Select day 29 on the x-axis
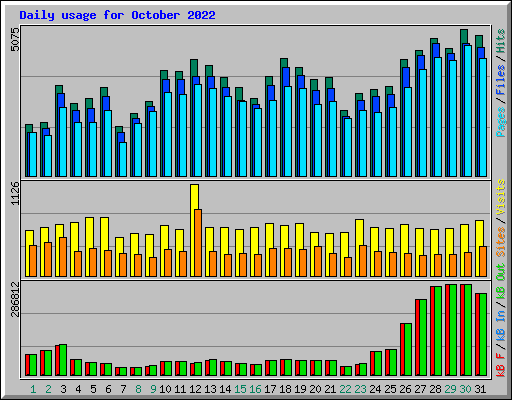Image resolution: width=512 pixels, height=400 pixels. 450,389
